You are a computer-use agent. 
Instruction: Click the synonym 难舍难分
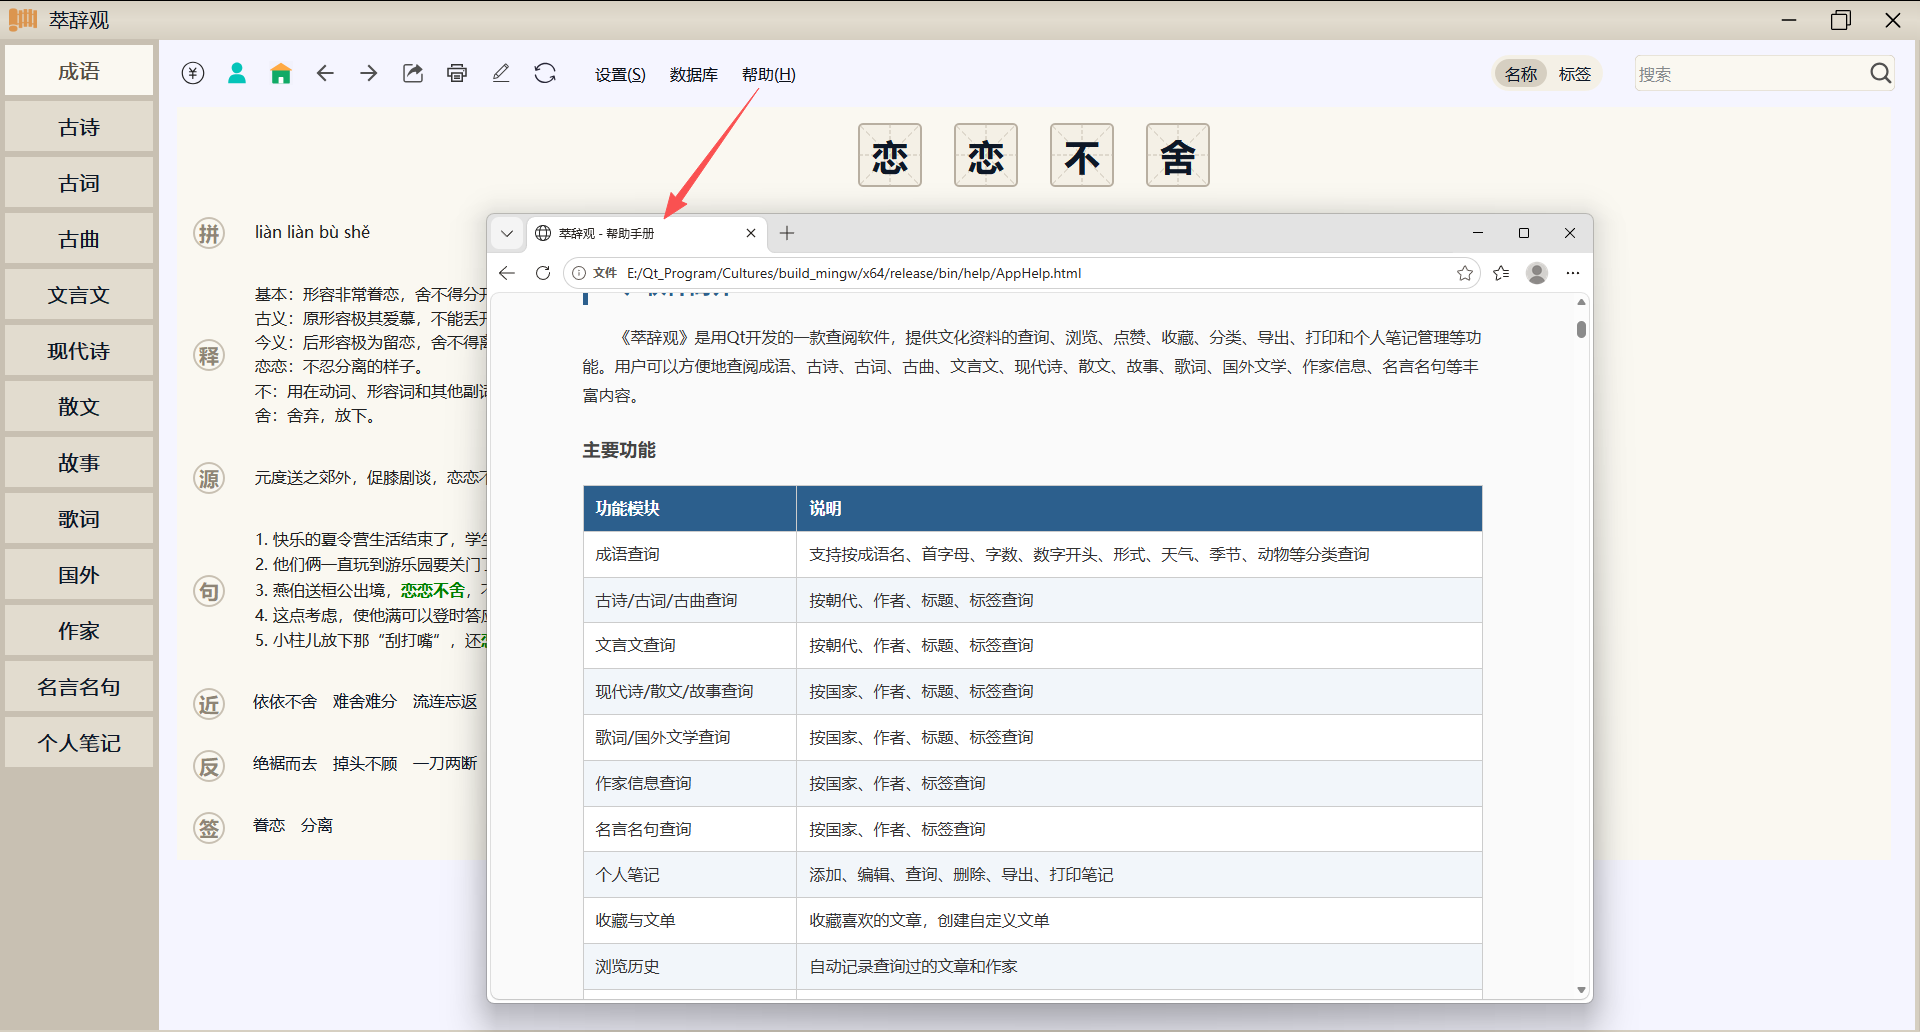(x=365, y=702)
